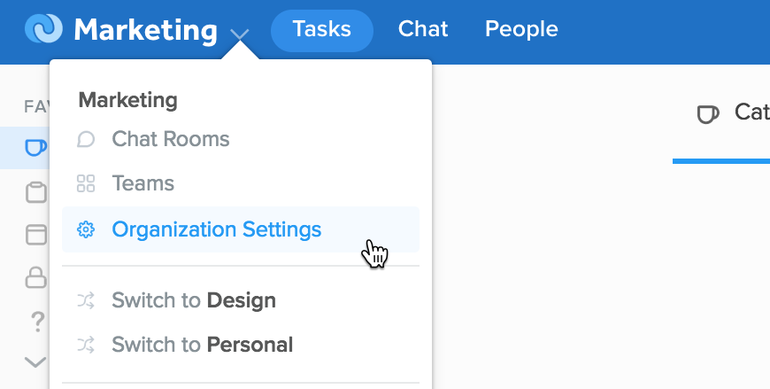Select the blue cup icon in sidebar
This screenshot has height=389, width=770.
[36, 147]
